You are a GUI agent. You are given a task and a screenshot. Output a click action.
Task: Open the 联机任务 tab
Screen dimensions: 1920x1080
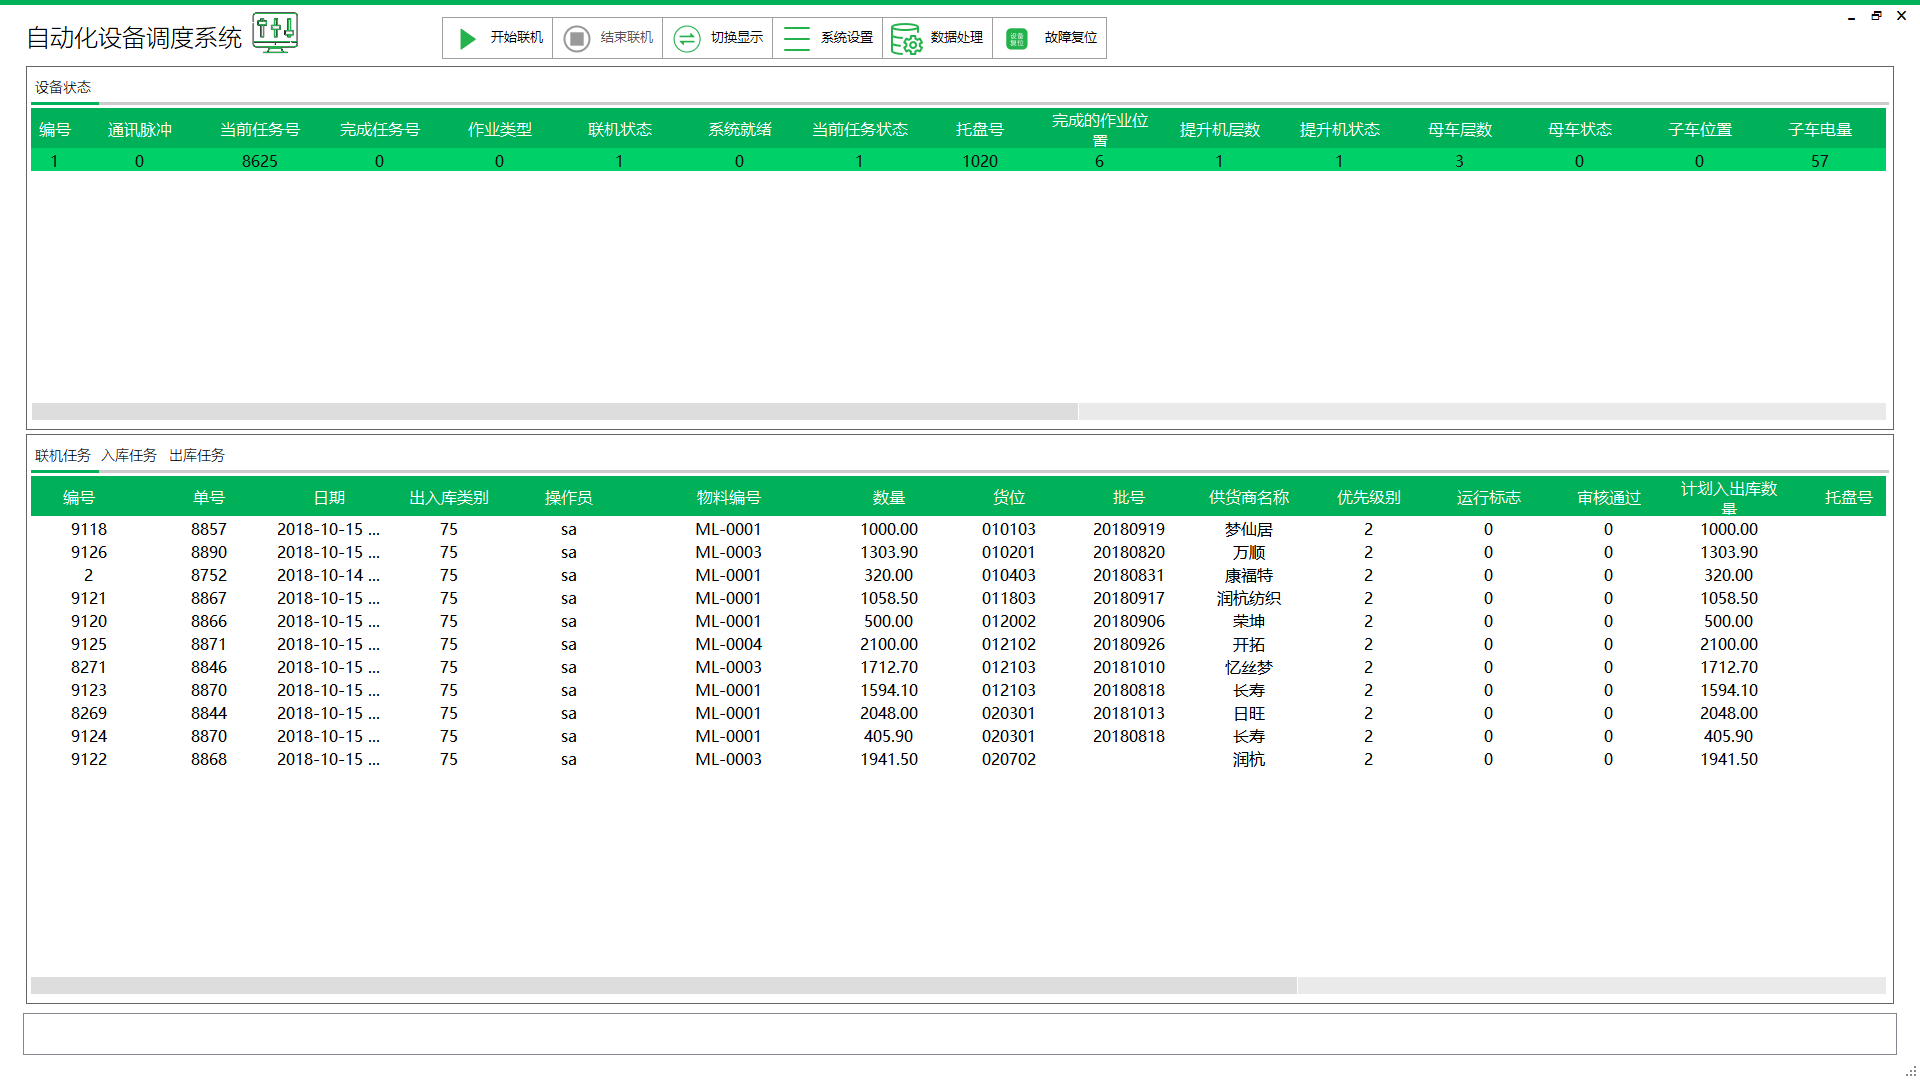(63, 455)
